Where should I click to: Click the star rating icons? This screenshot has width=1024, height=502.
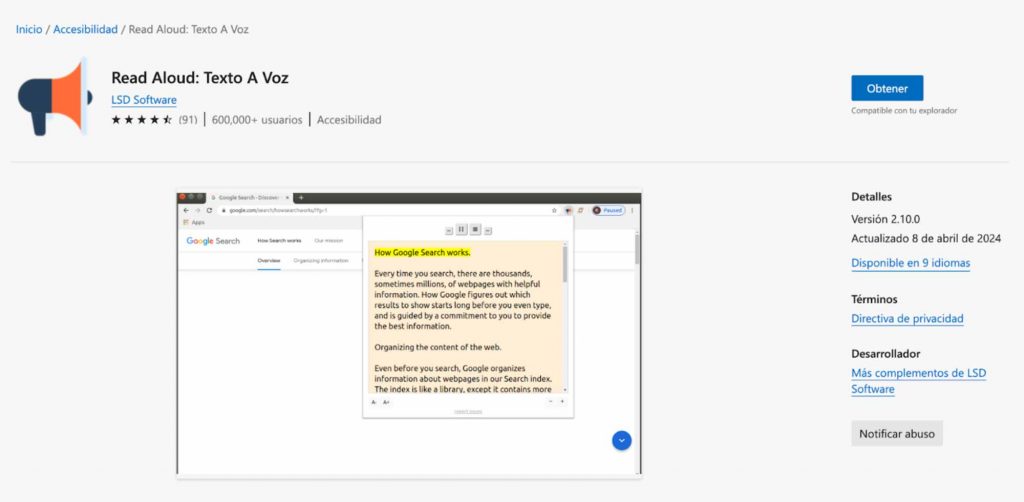pyautogui.click(x=142, y=119)
